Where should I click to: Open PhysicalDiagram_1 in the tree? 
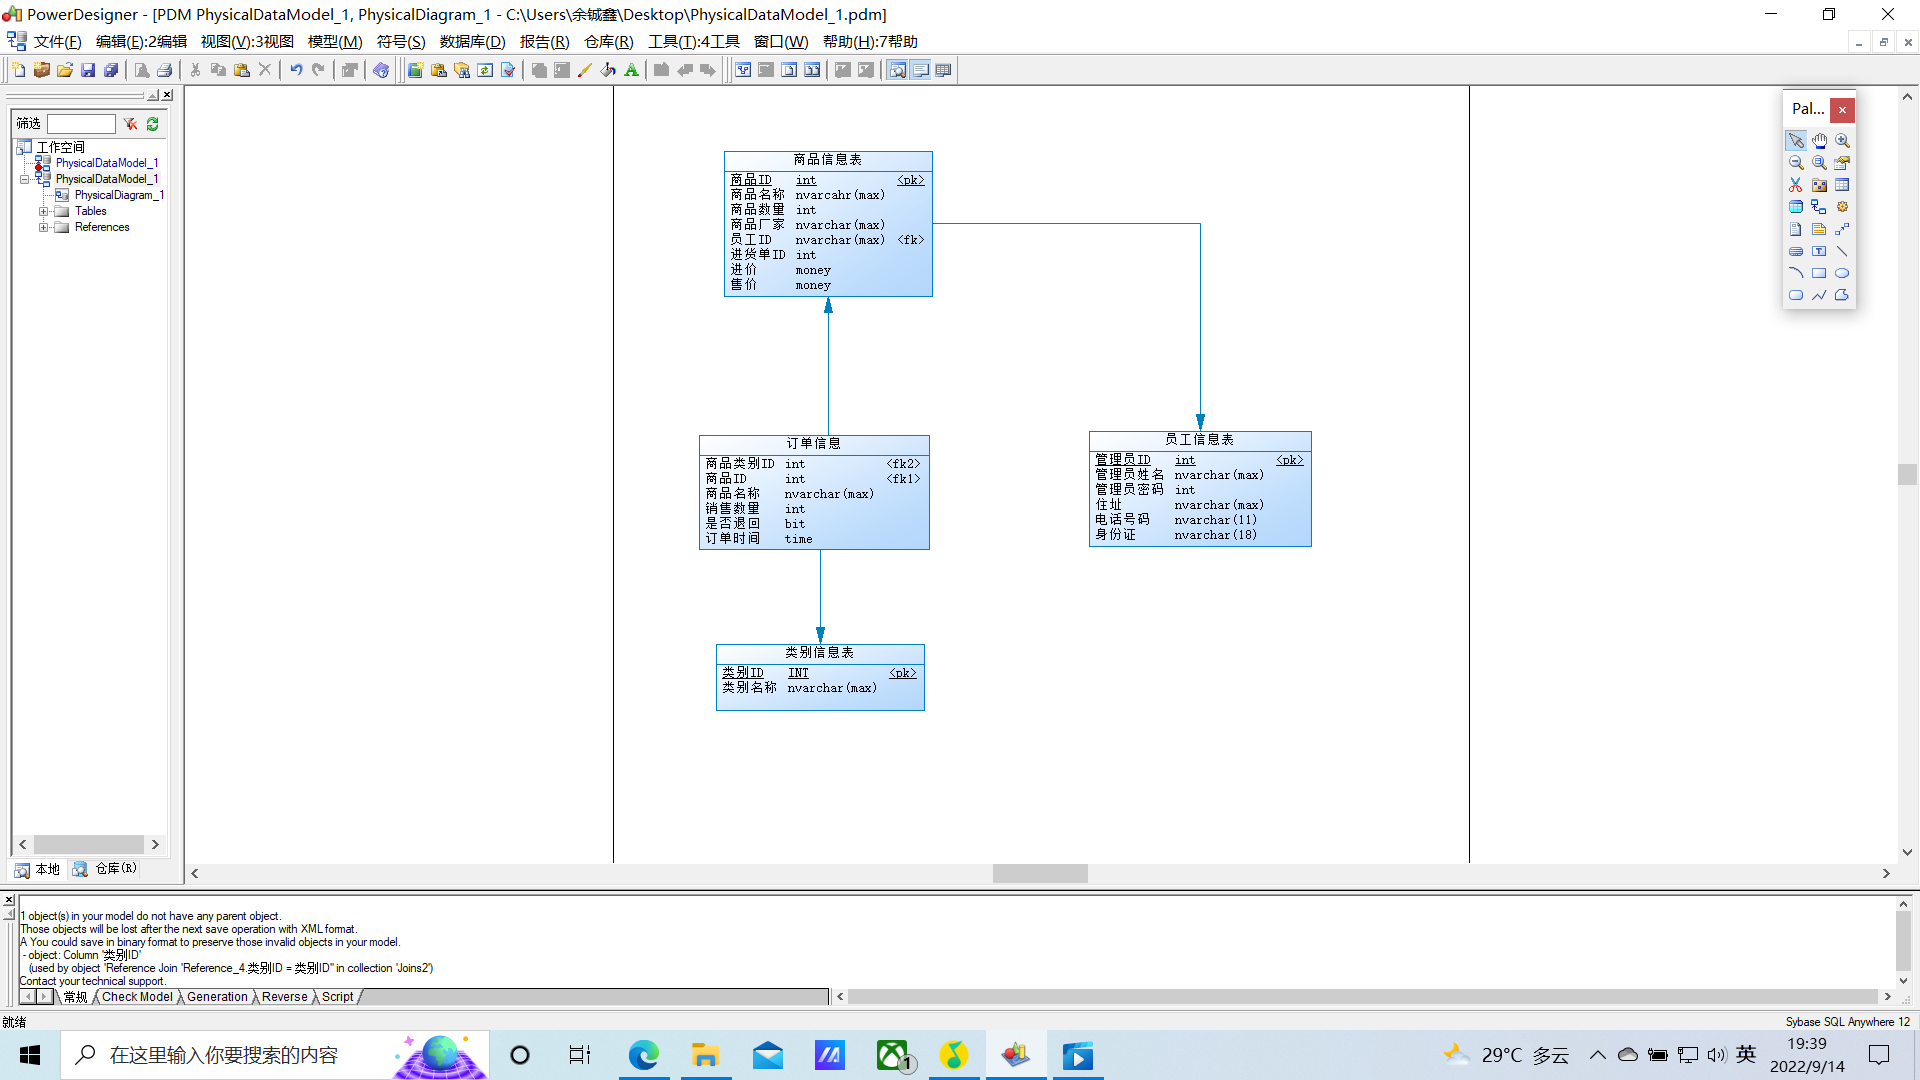(118, 195)
